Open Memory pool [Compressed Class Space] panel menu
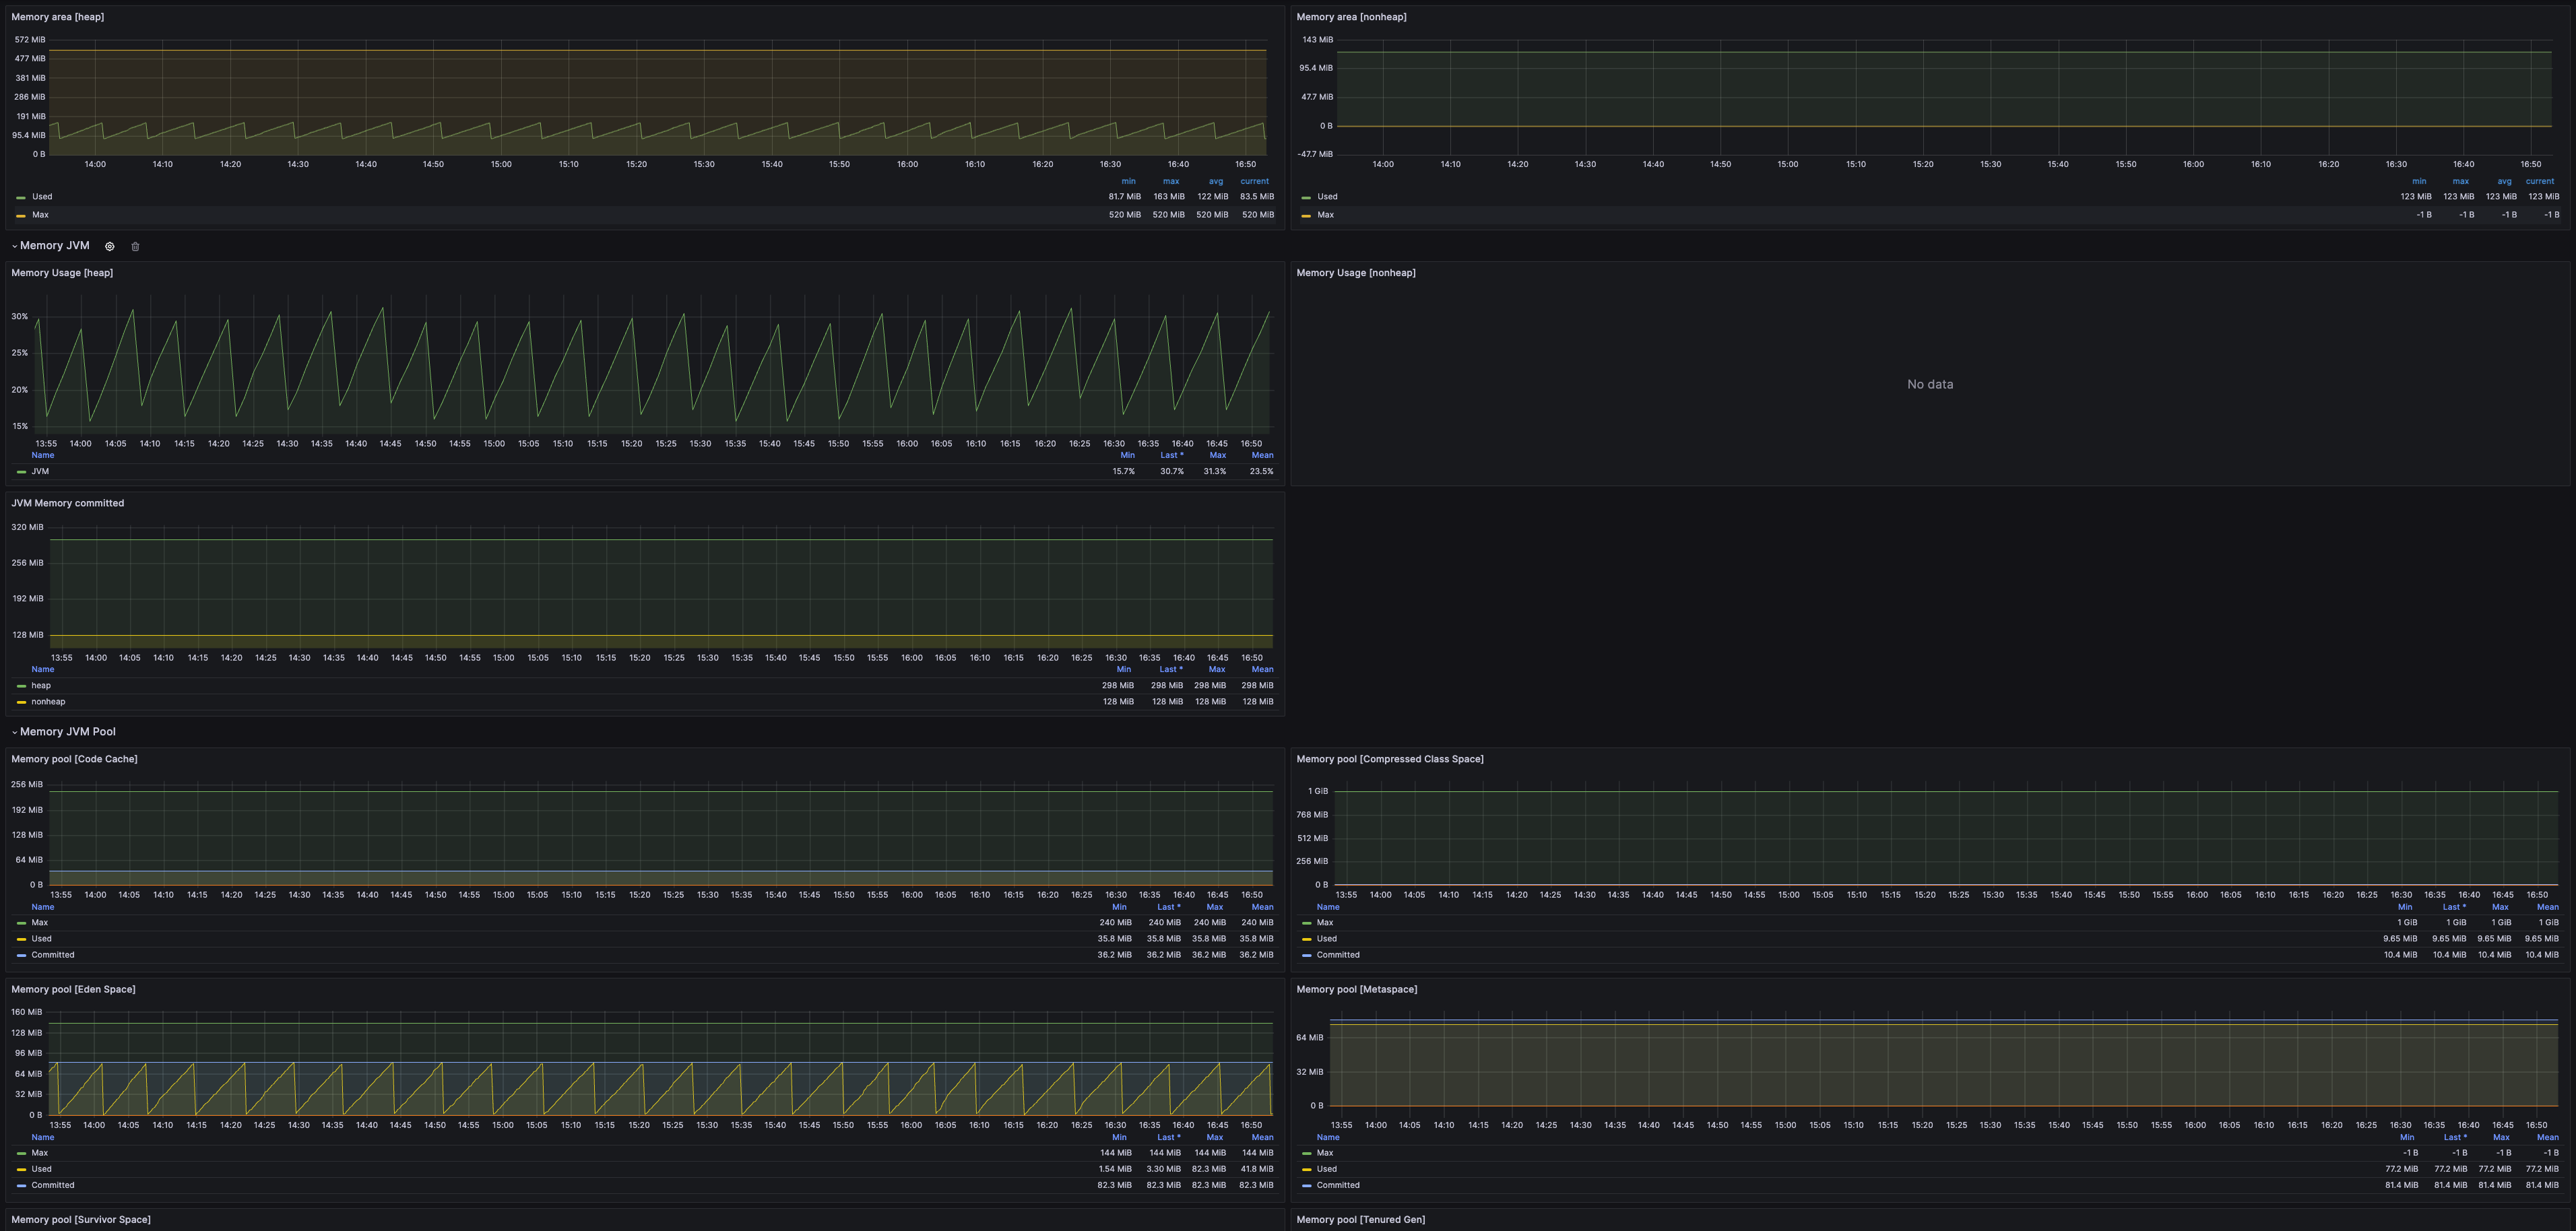Viewport: 2576px width, 1231px height. click(x=1389, y=760)
